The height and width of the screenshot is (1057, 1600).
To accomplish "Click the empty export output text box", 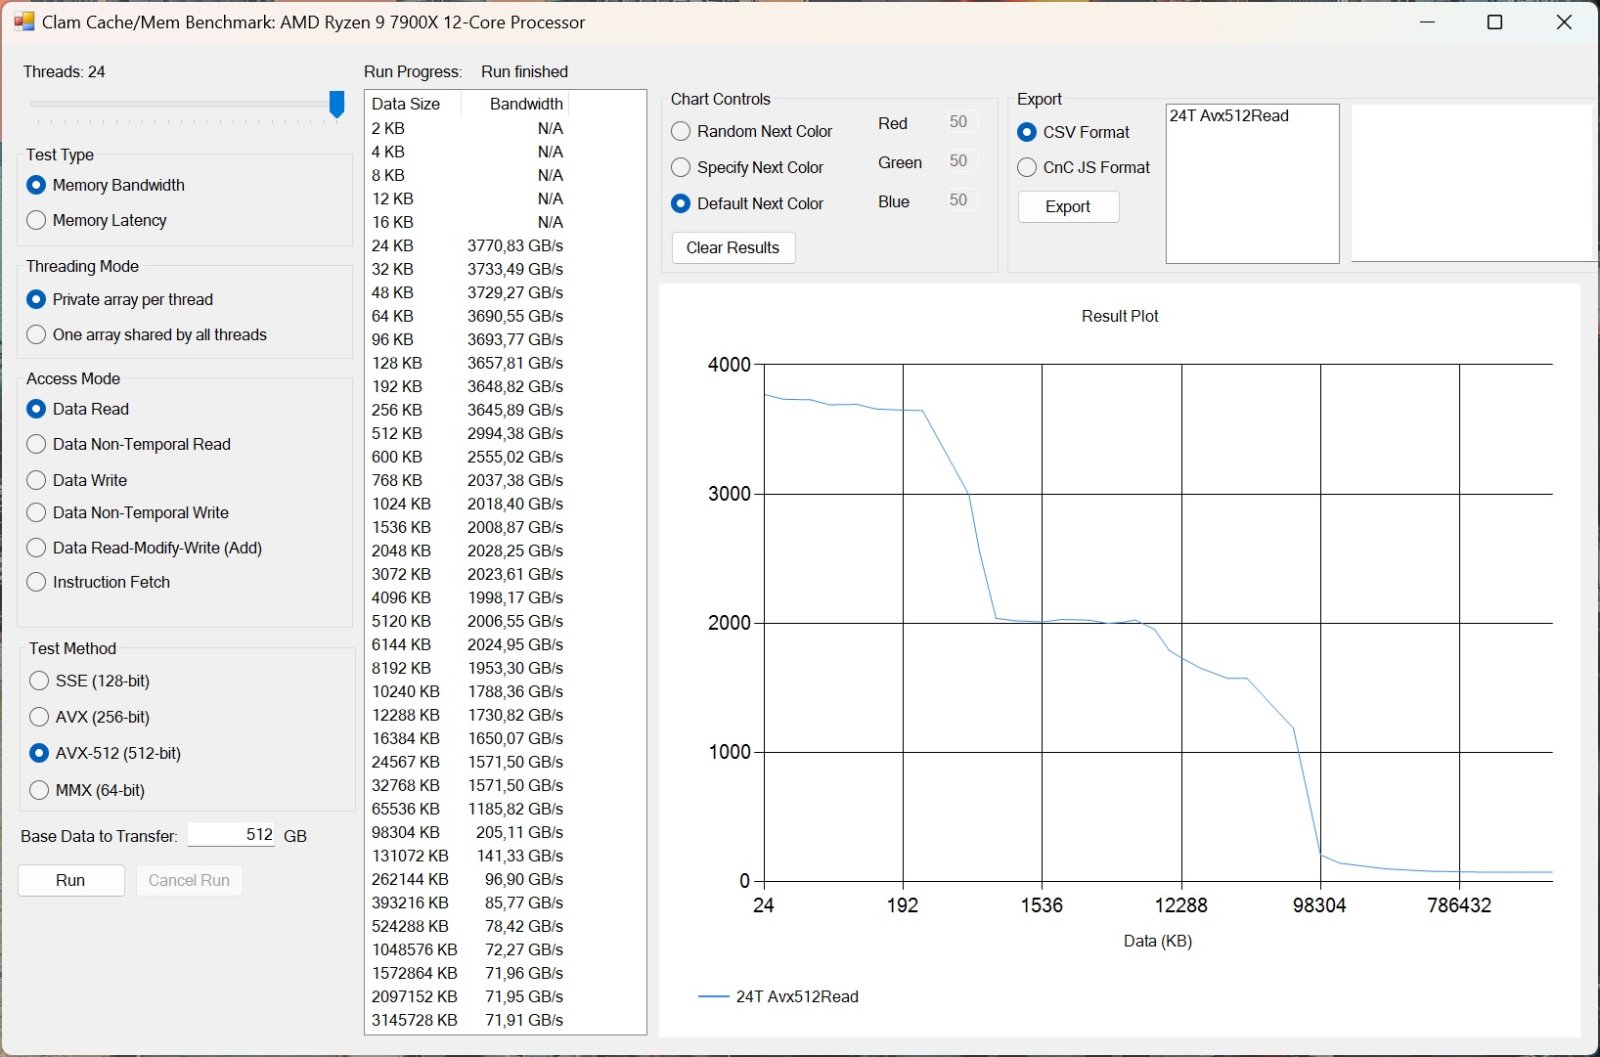I will (x=1471, y=183).
